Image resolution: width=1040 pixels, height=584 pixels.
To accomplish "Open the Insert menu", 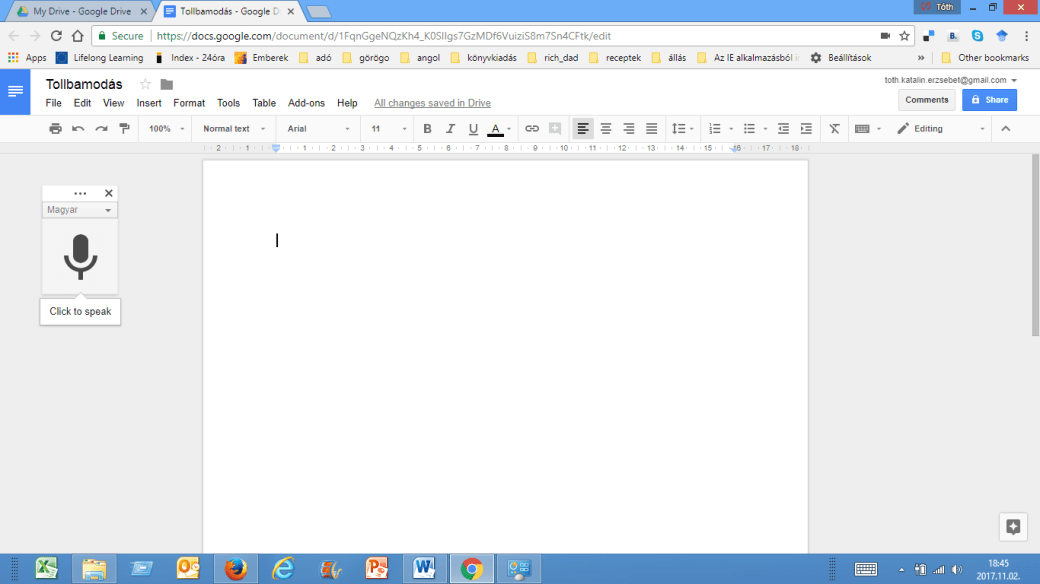I will [x=149, y=103].
